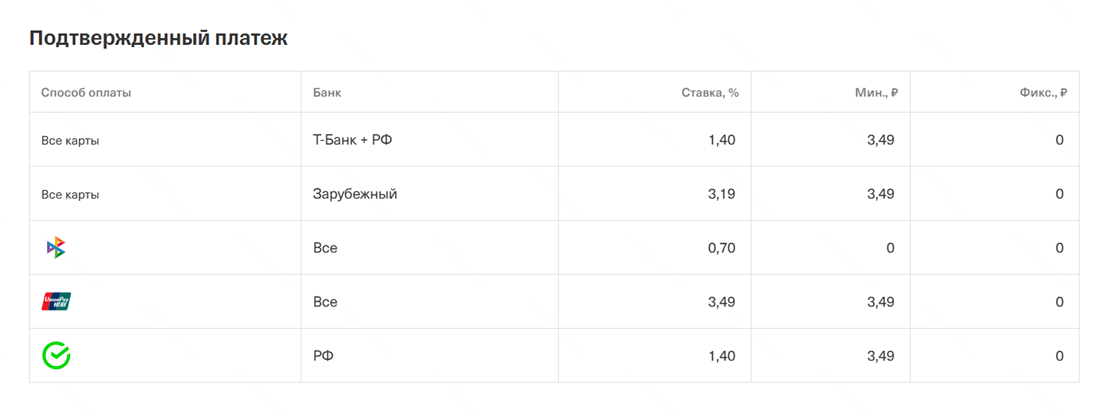
Task: Click Все карты in the Зарубежный row
Action: (x=70, y=195)
